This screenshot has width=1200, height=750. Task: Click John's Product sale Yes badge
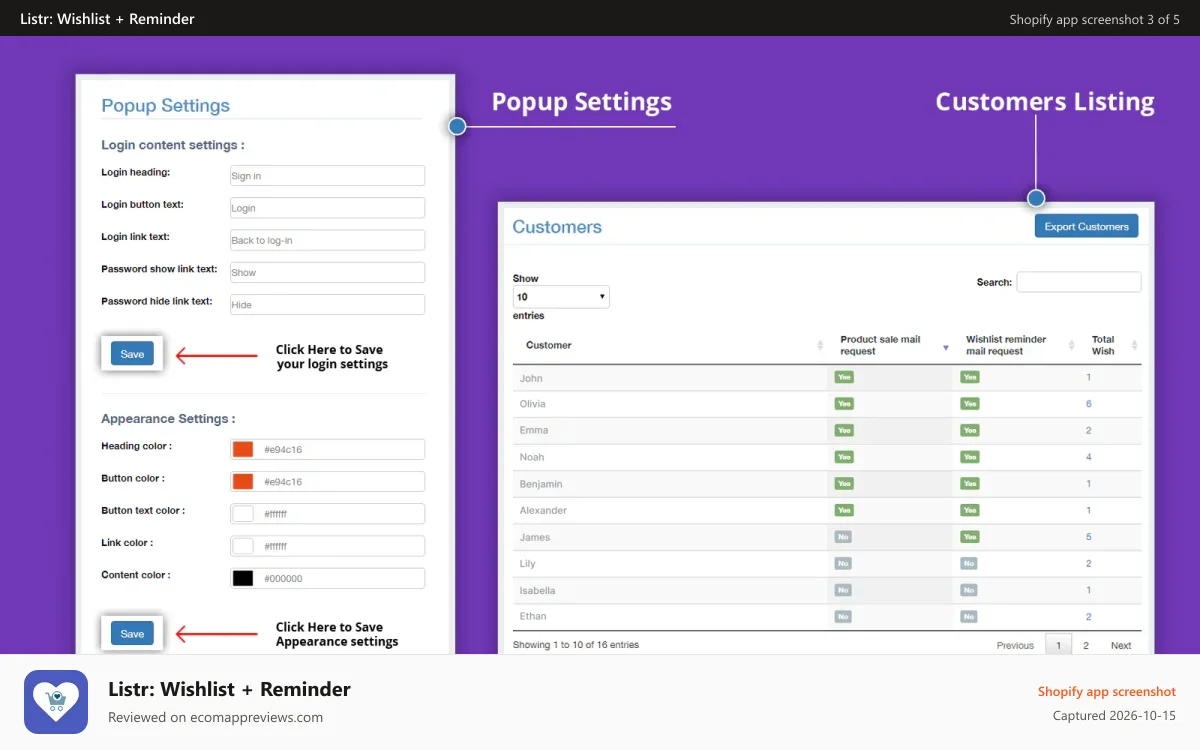pyautogui.click(x=844, y=377)
